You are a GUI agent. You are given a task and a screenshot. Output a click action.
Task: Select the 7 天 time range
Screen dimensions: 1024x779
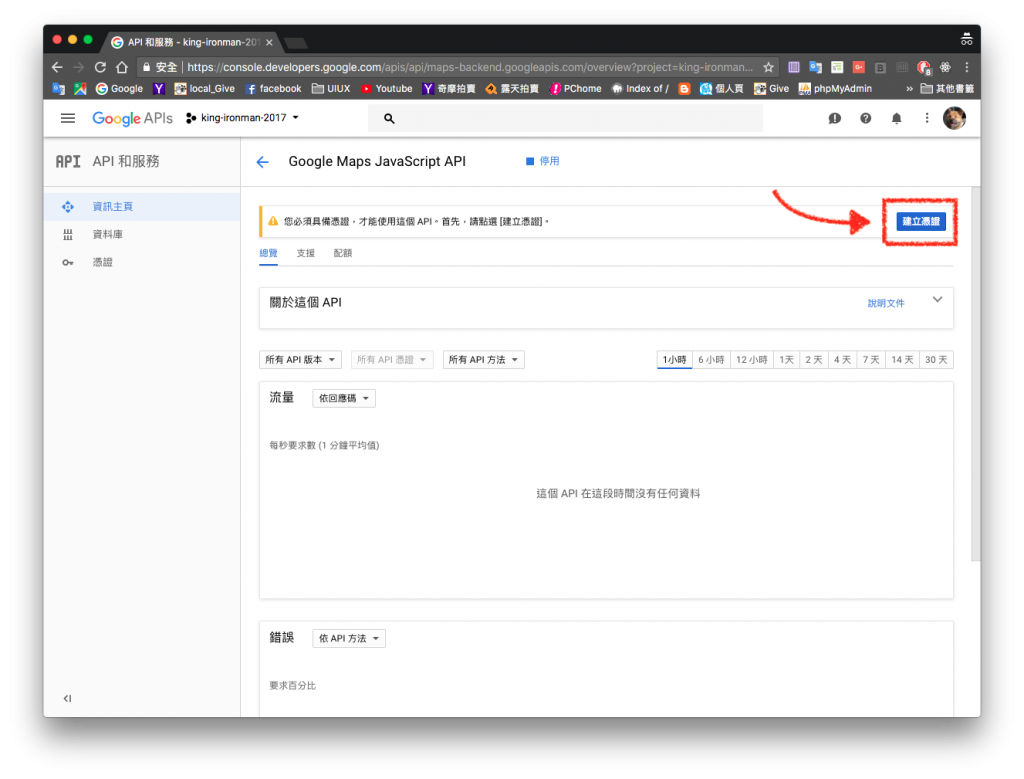[x=871, y=360]
